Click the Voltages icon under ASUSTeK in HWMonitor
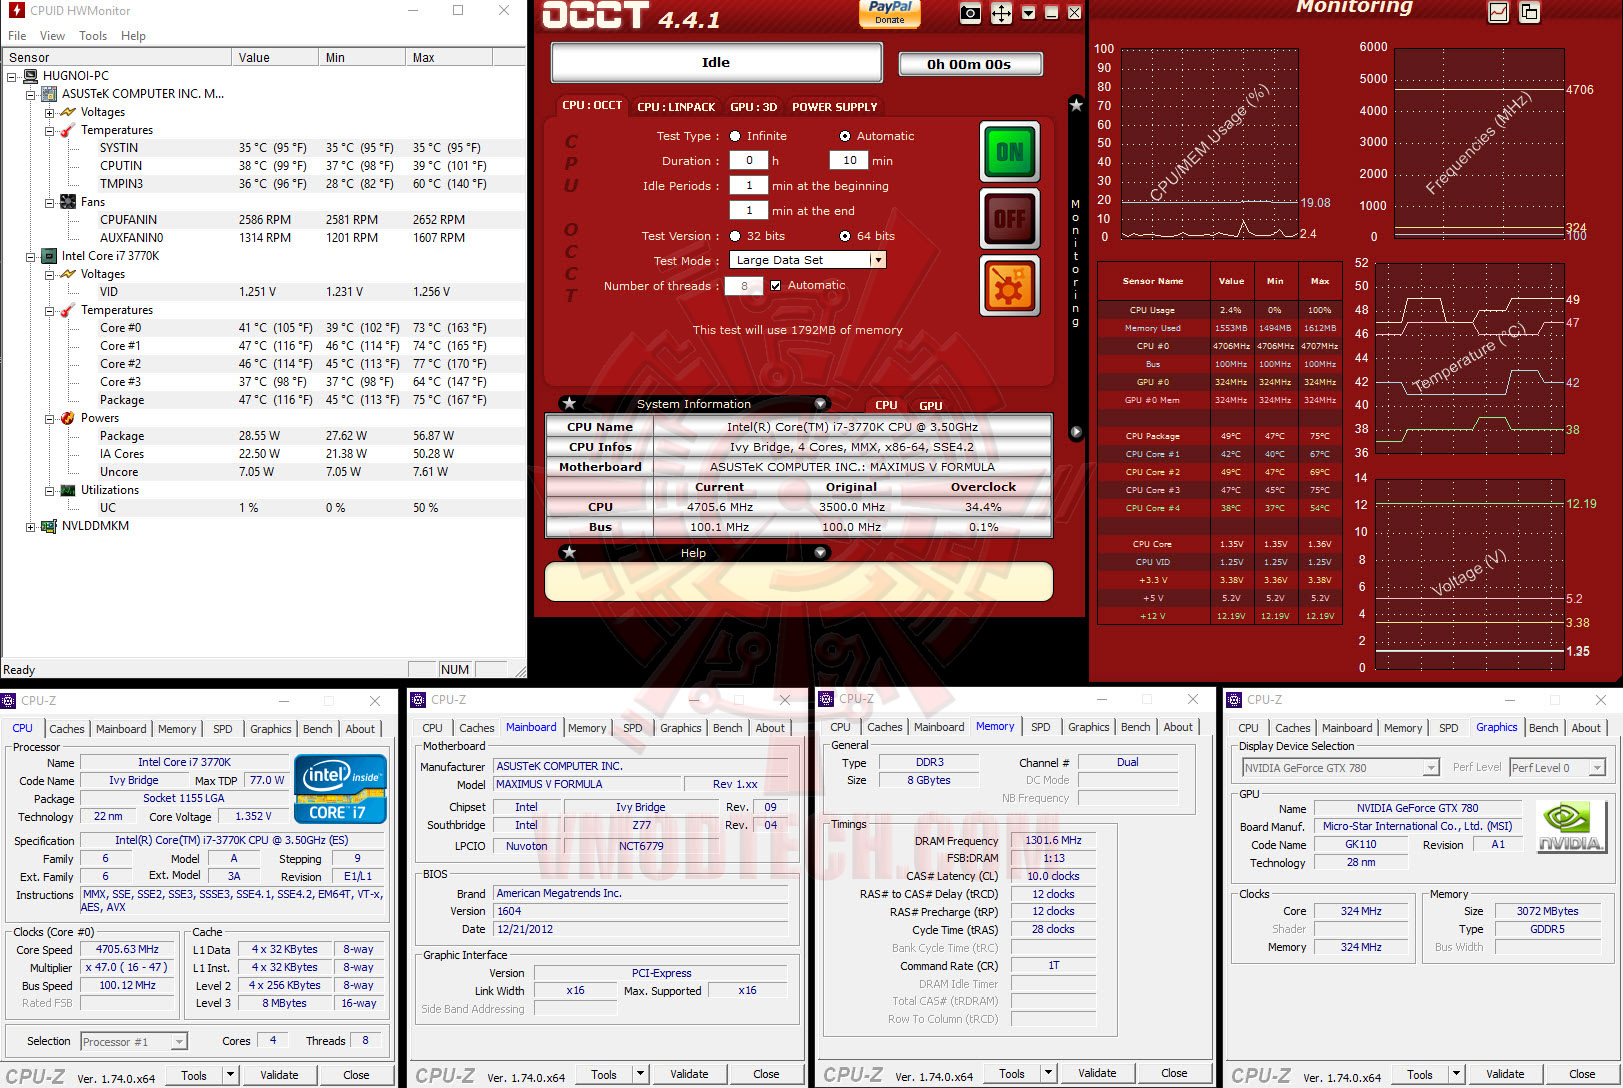The height and width of the screenshot is (1088, 1623). pos(68,112)
